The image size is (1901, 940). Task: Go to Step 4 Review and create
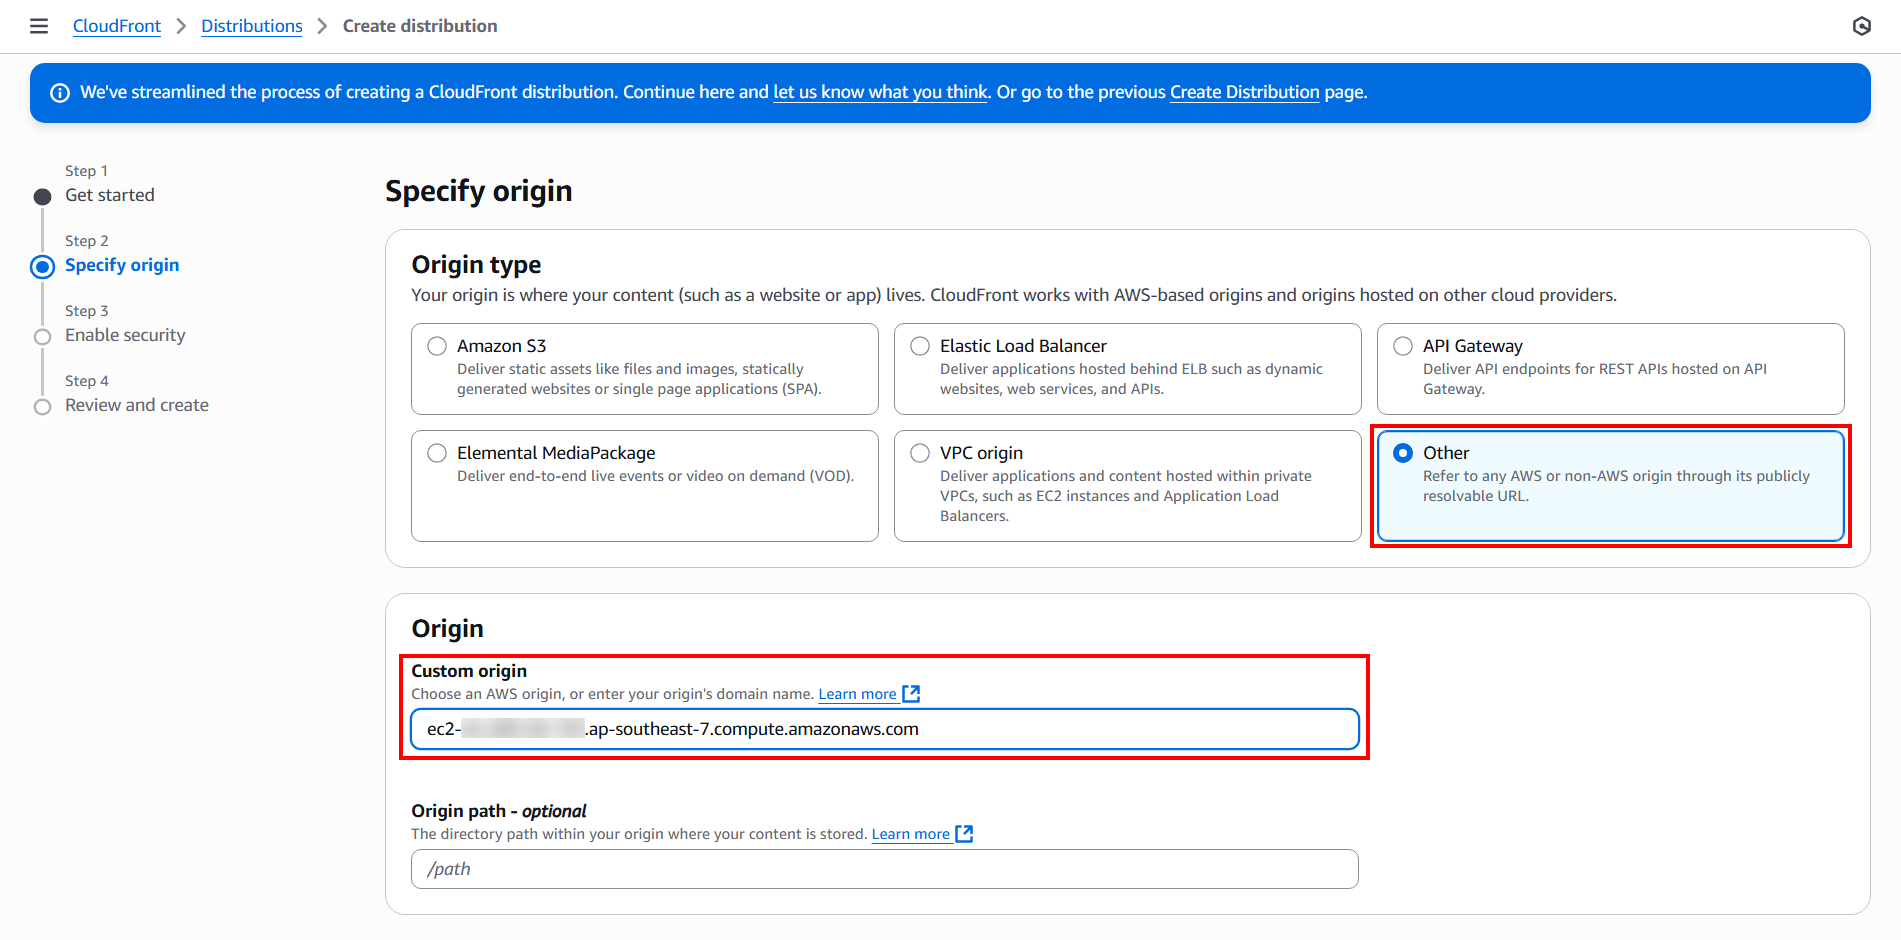click(137, 405)
